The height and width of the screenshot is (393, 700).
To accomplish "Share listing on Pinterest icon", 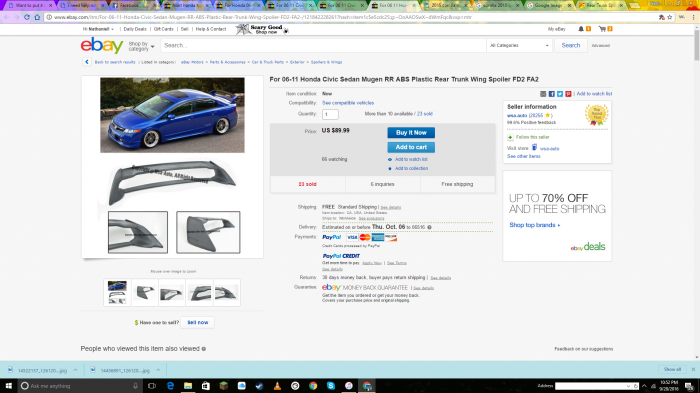I will (568, 94).
